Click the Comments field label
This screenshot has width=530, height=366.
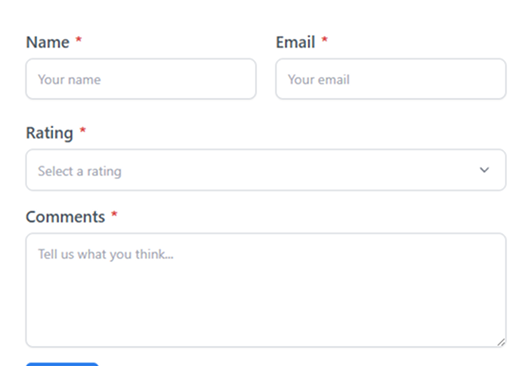point(65,217)
